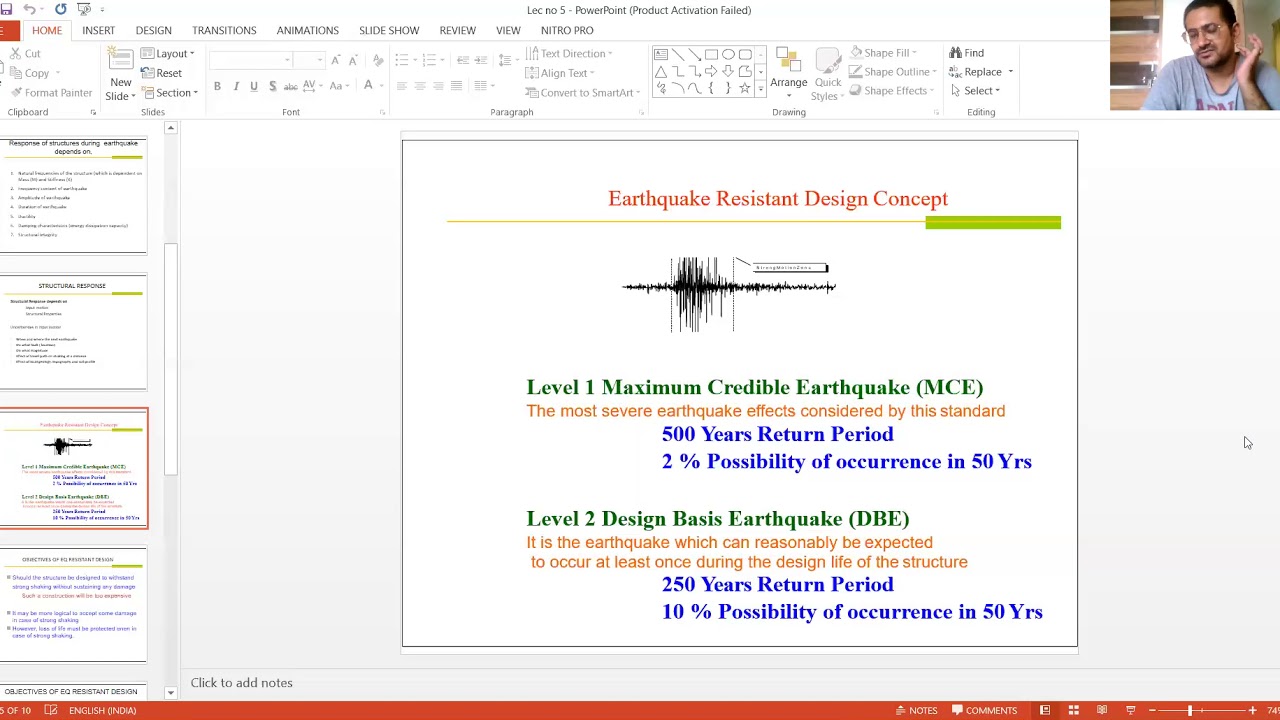Toggle Strikethrough formatting
1280x720 pixels.
(290, 86)
